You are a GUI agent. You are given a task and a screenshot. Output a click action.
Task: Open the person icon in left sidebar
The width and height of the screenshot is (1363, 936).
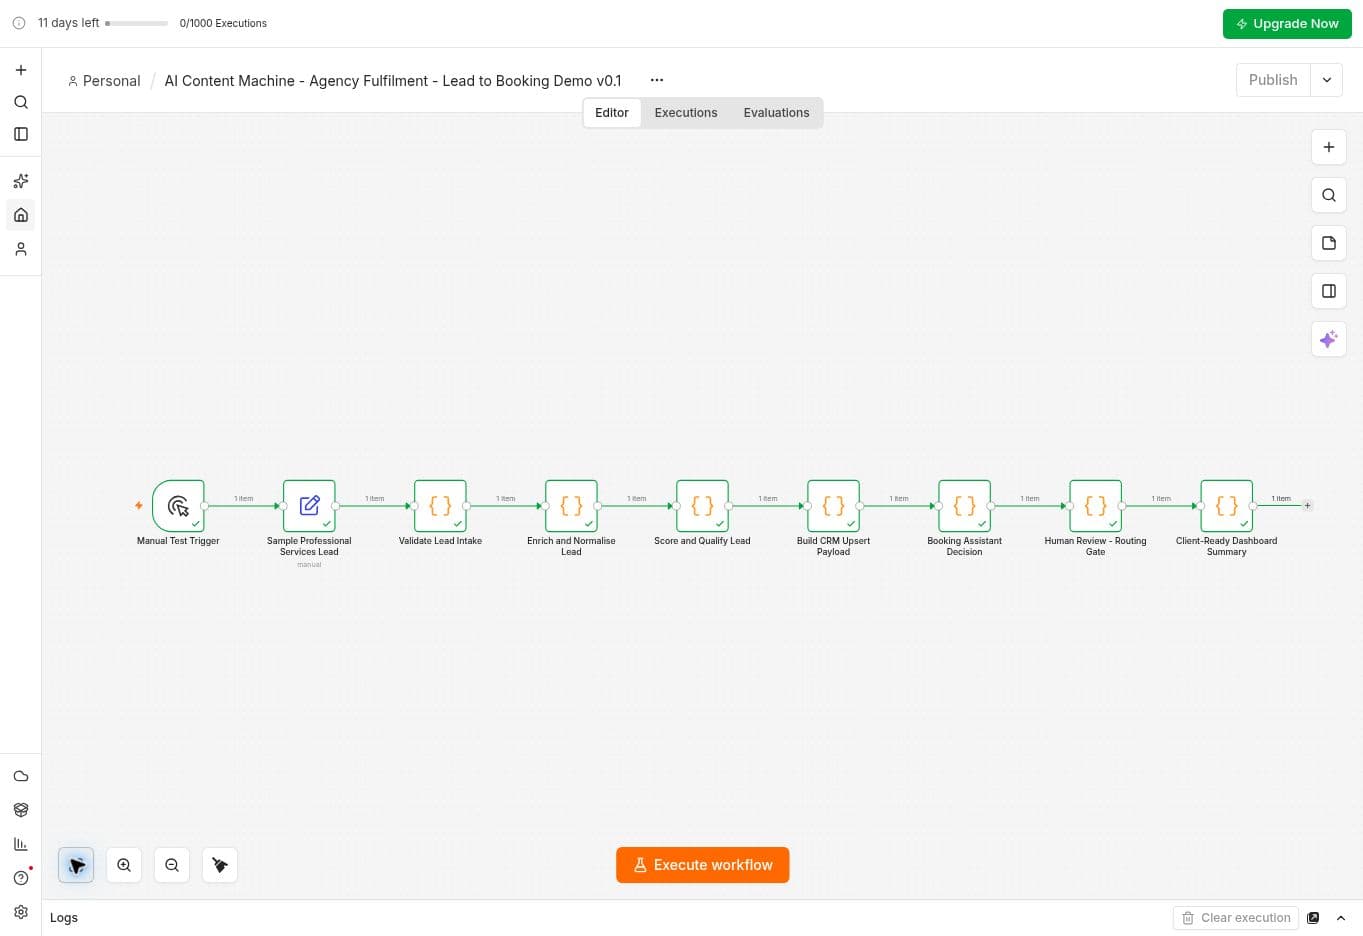[x=21, y=249]
